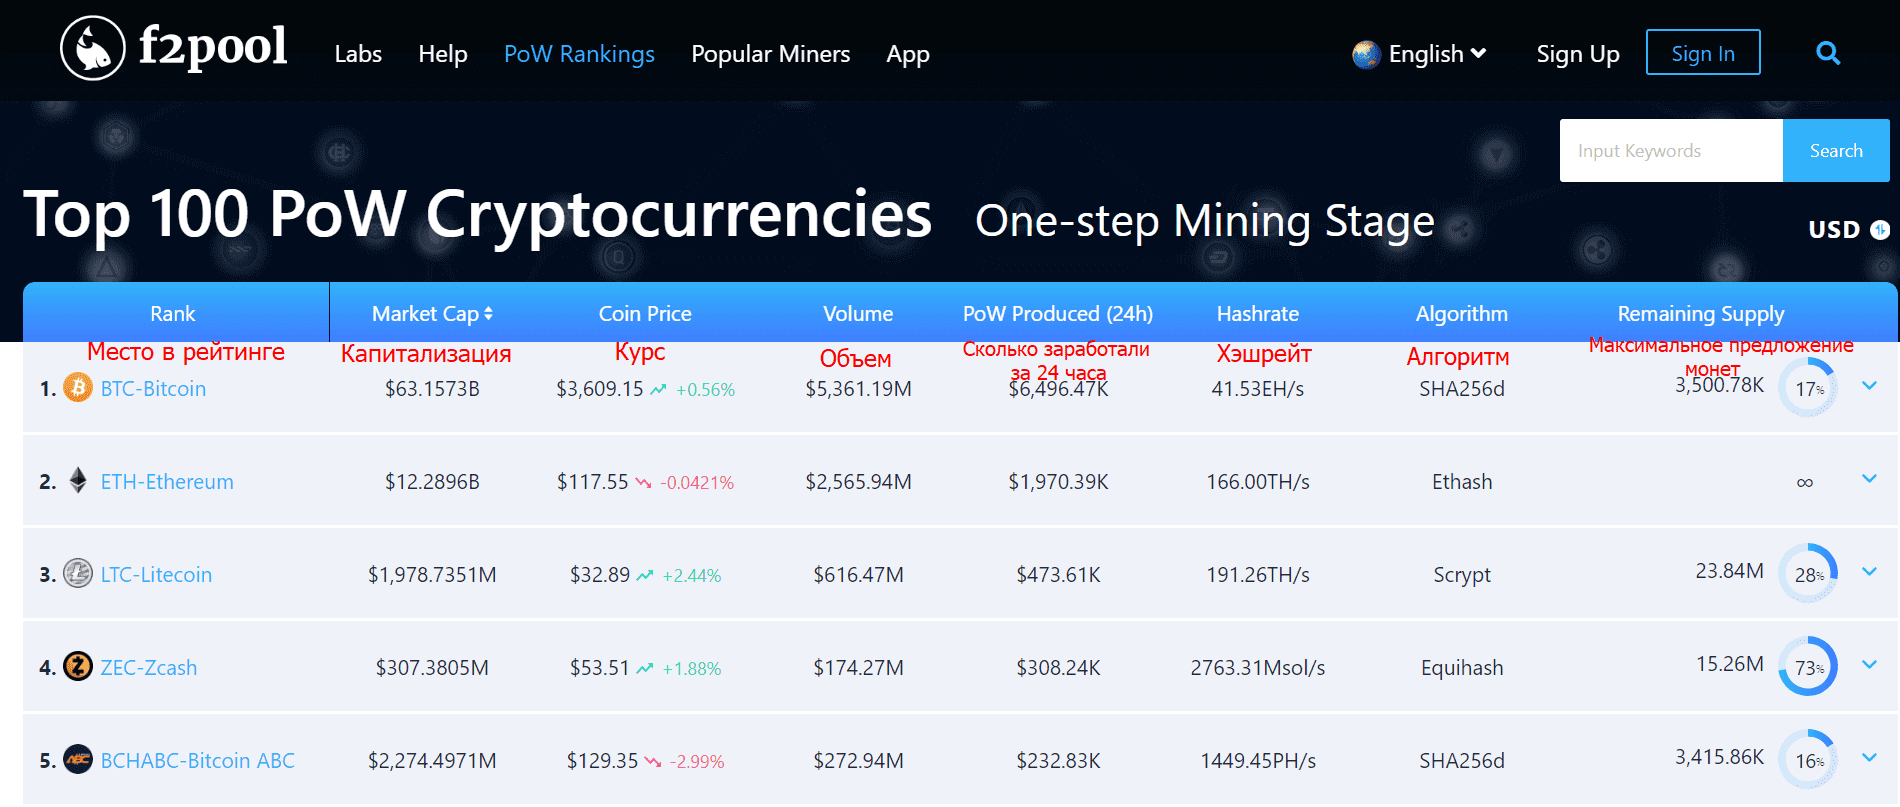Click the f2pool fish logo
The height and width of the screenshot is (807, 1900).
pos(93,48)
